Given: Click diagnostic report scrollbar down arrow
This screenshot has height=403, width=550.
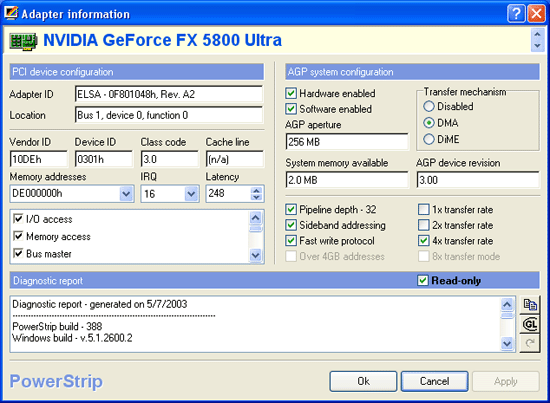Looking at the screenshot, I should pos(507,343).
